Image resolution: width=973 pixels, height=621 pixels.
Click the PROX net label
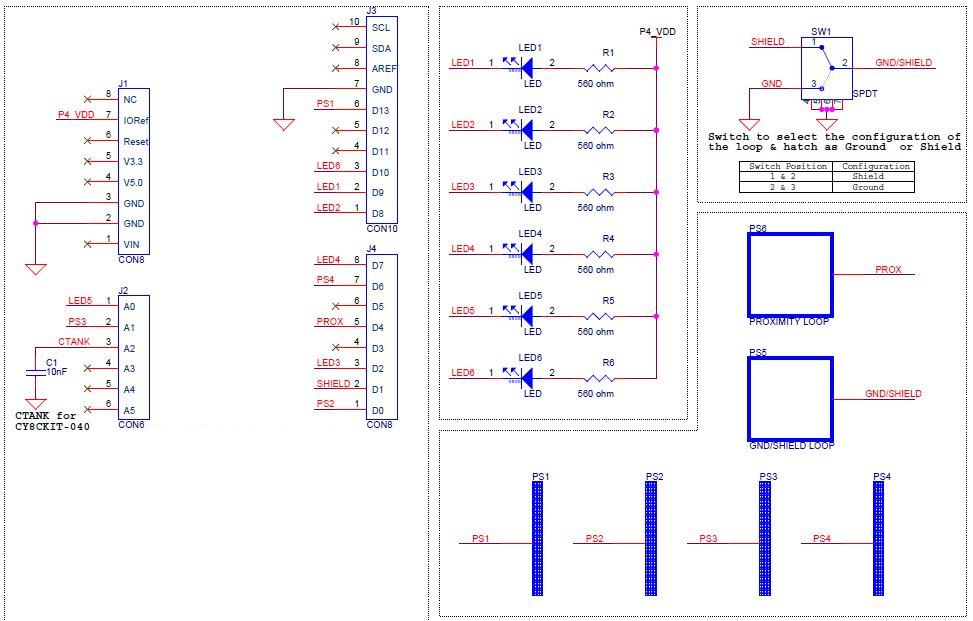887,268
